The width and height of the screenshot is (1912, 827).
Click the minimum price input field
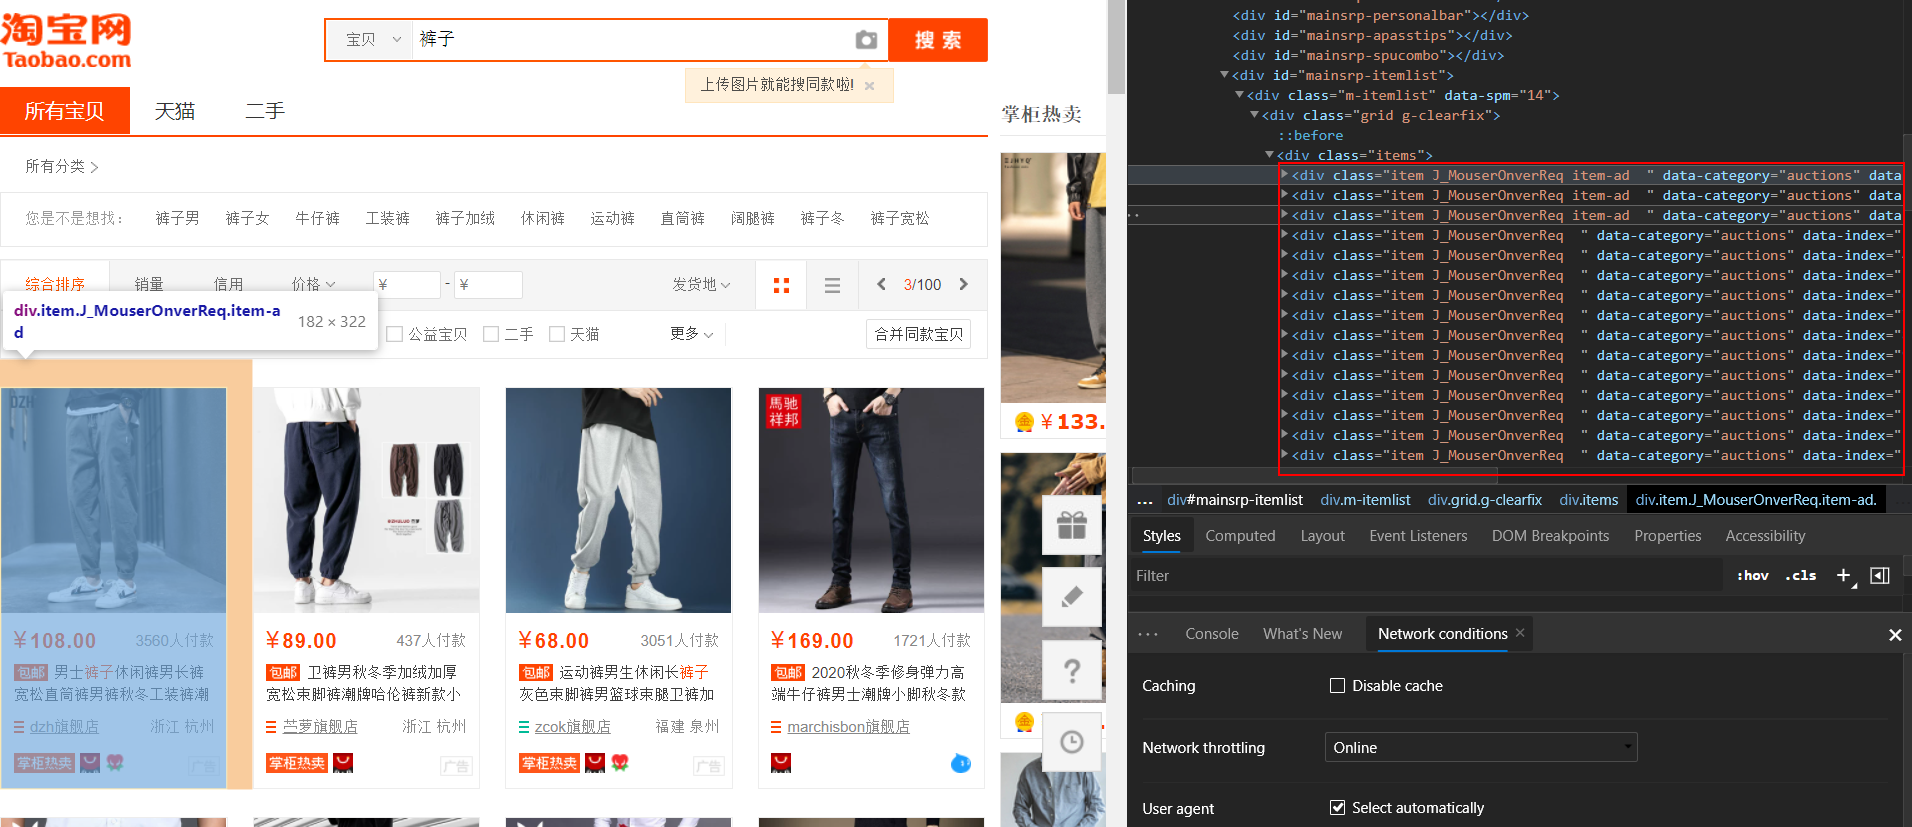407,285
